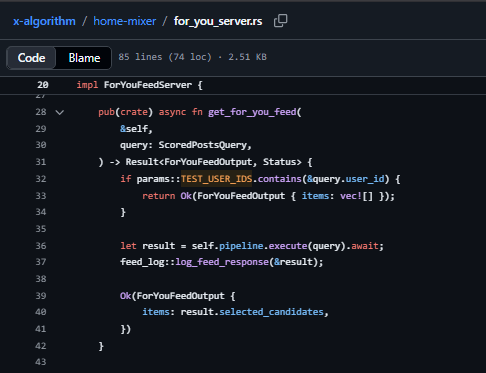Select line number 36
The image size is (486, 373).
(x=41, y=246)
